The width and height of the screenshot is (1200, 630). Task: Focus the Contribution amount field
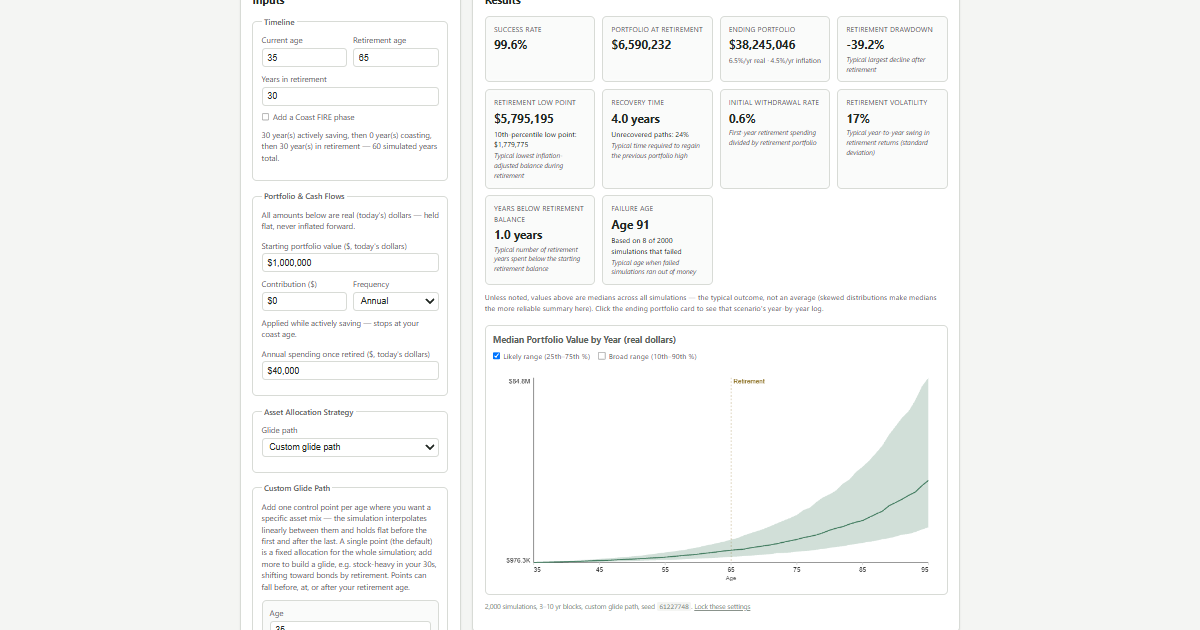pyautogui.click(x=304, y=301)
